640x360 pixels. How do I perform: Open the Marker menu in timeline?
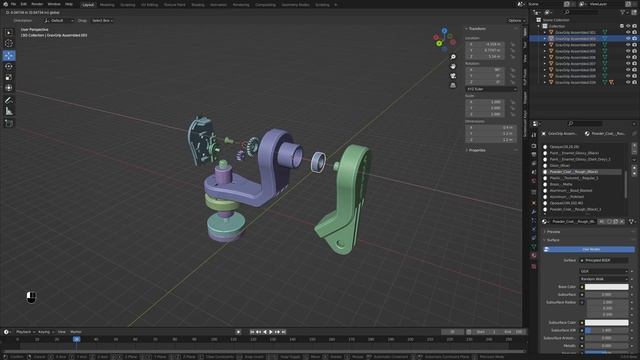(x=76, y=332)
